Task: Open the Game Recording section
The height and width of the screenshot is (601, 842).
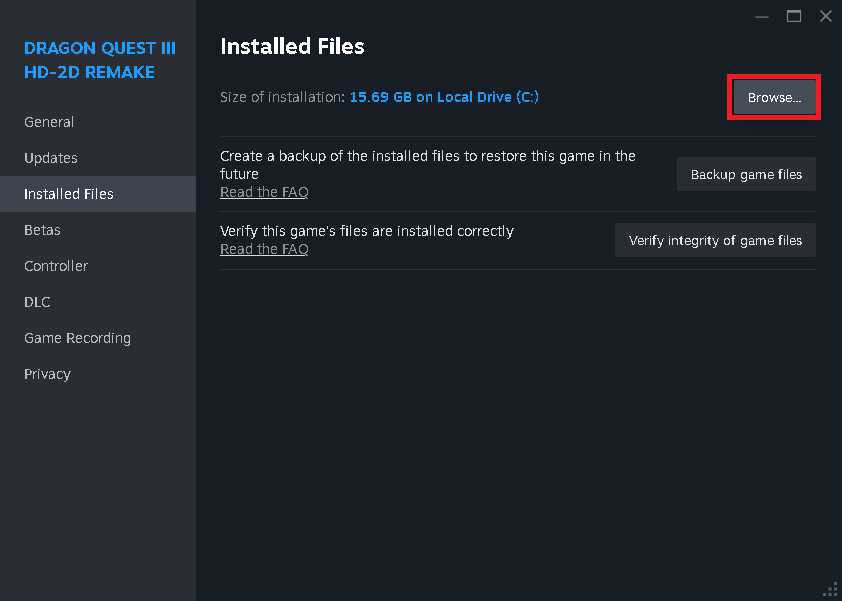Action: (x=77, y=338)
